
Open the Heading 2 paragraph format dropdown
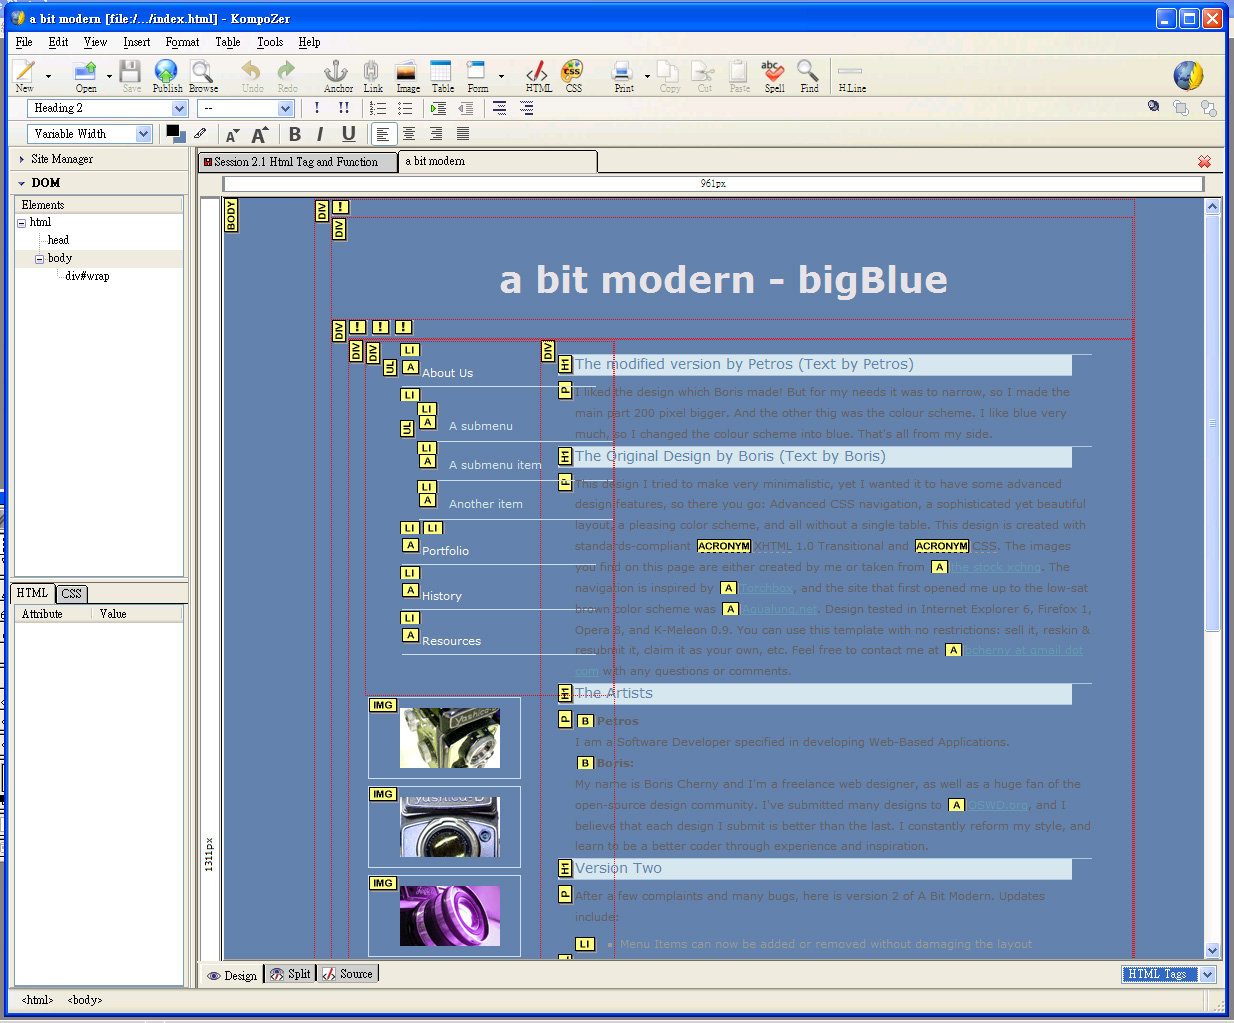point(108,108)
